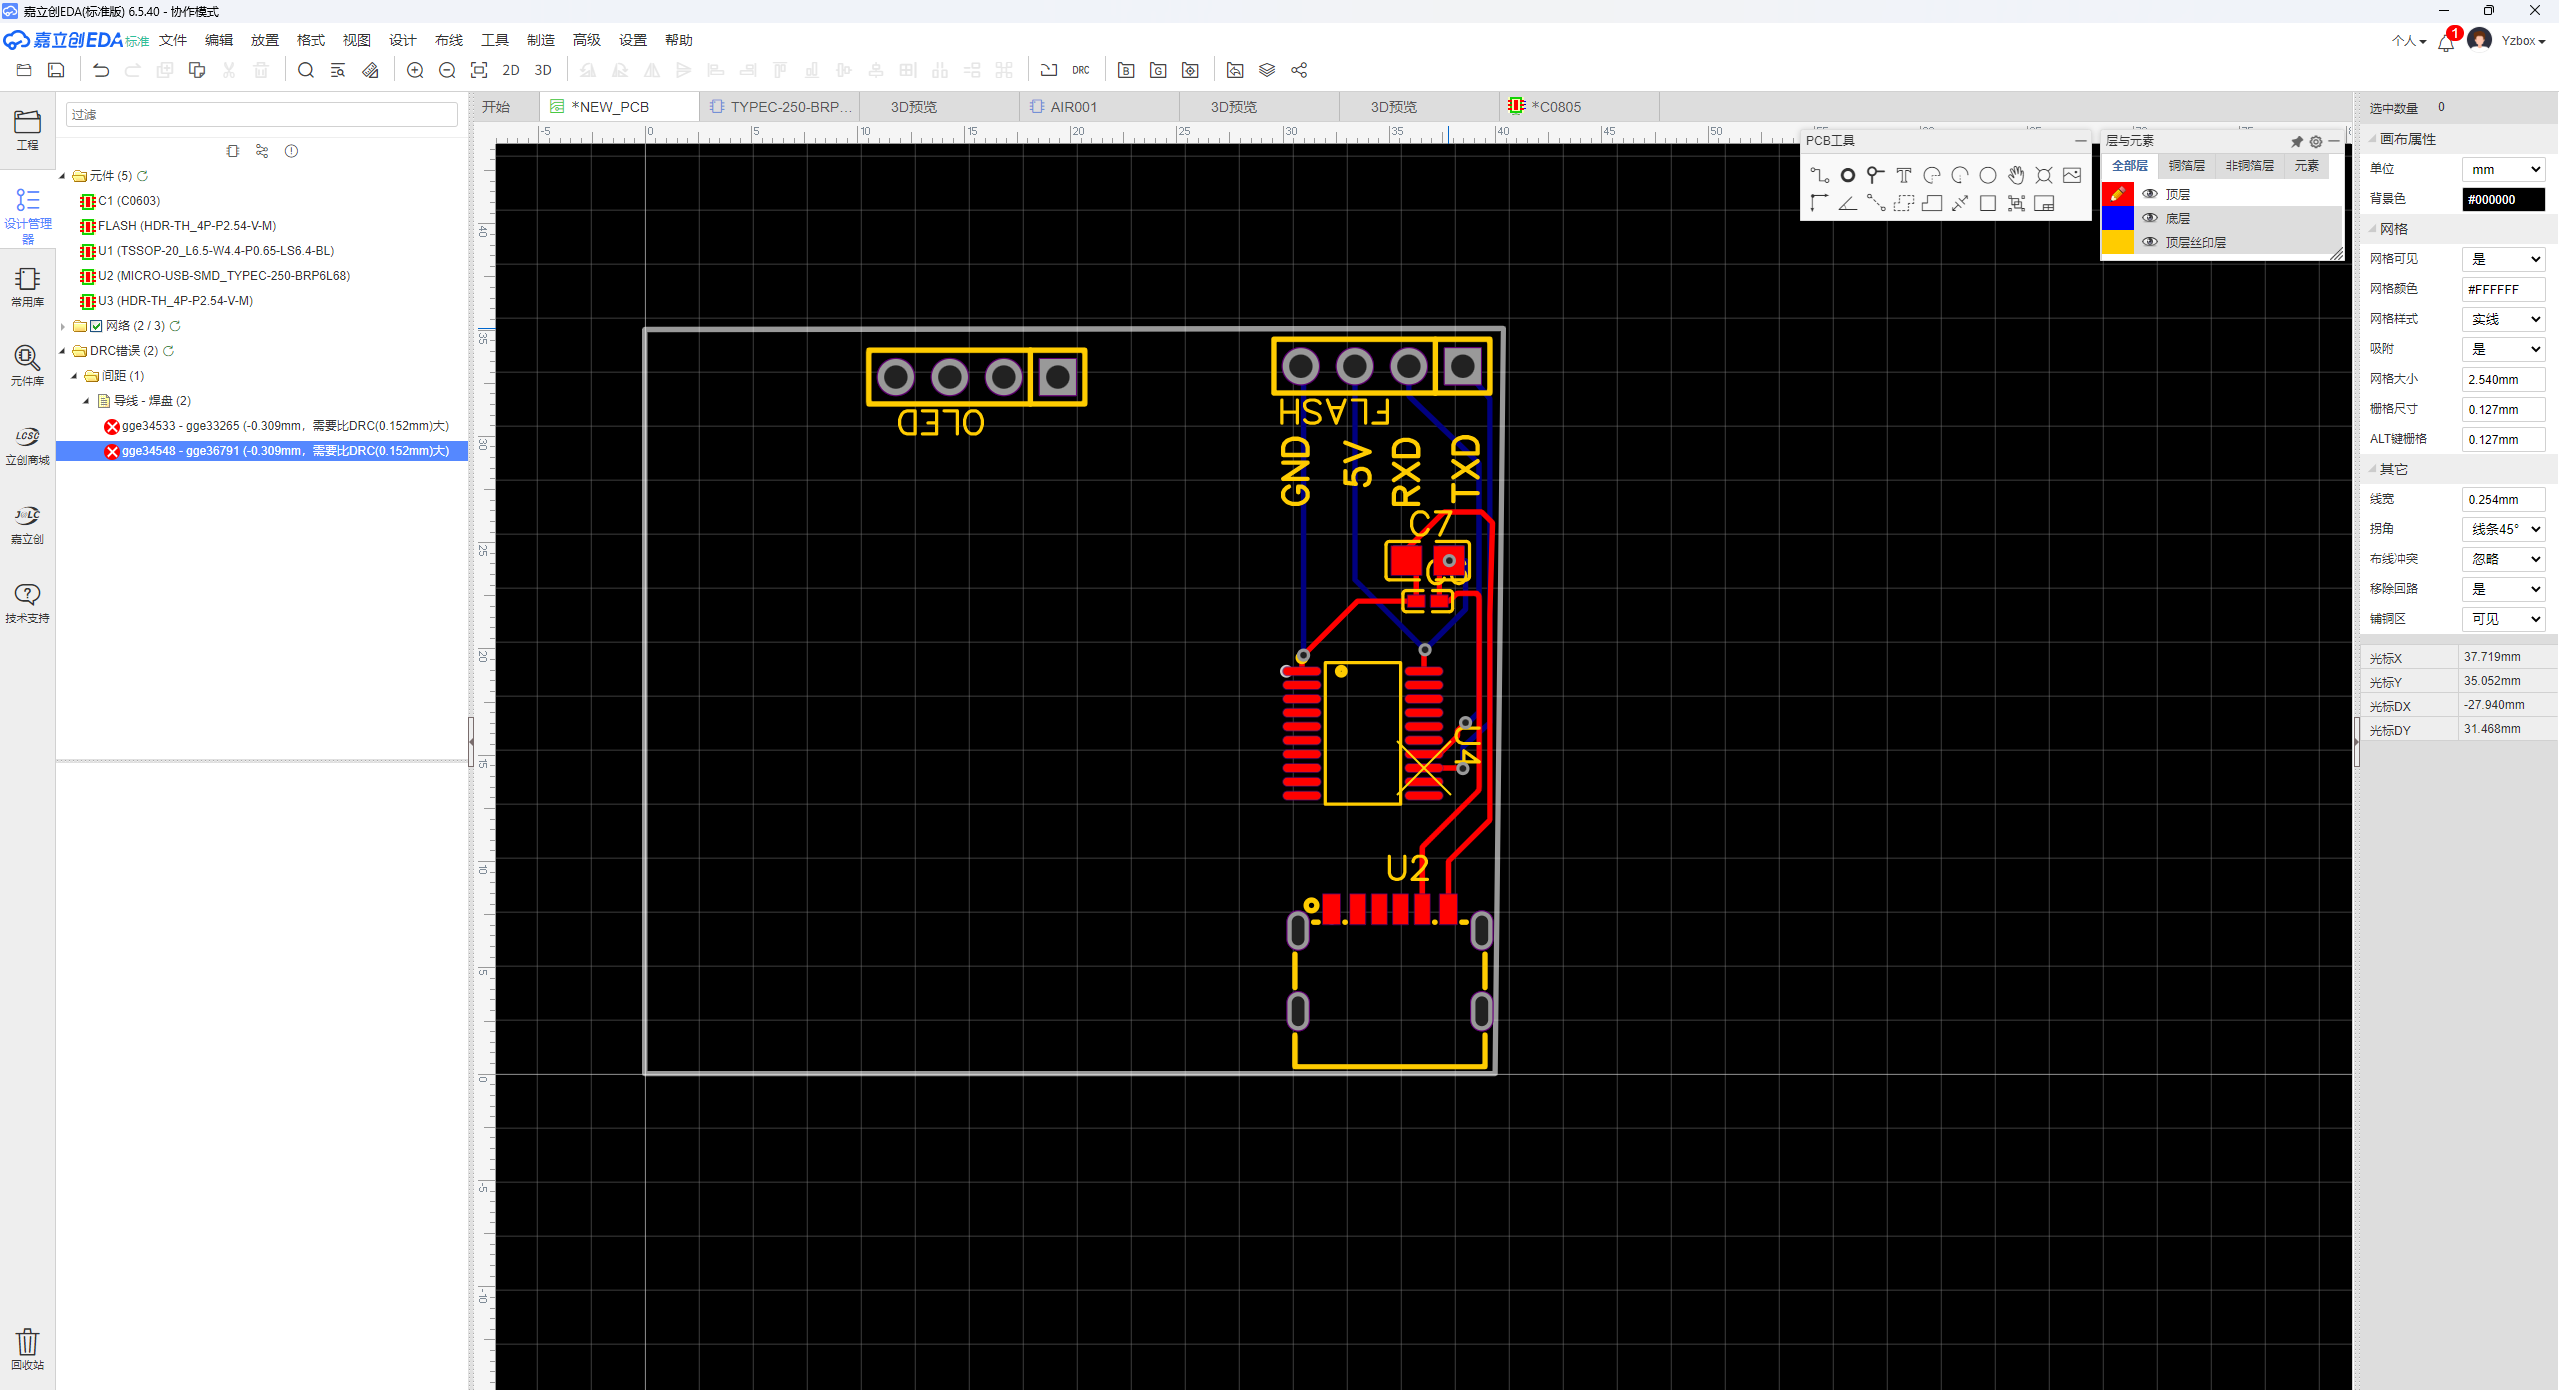This screenshot has height=1390, width=2559.
Task: Hide the 顶层丝印层 silkscreen layer eye
Action: 2149,242
